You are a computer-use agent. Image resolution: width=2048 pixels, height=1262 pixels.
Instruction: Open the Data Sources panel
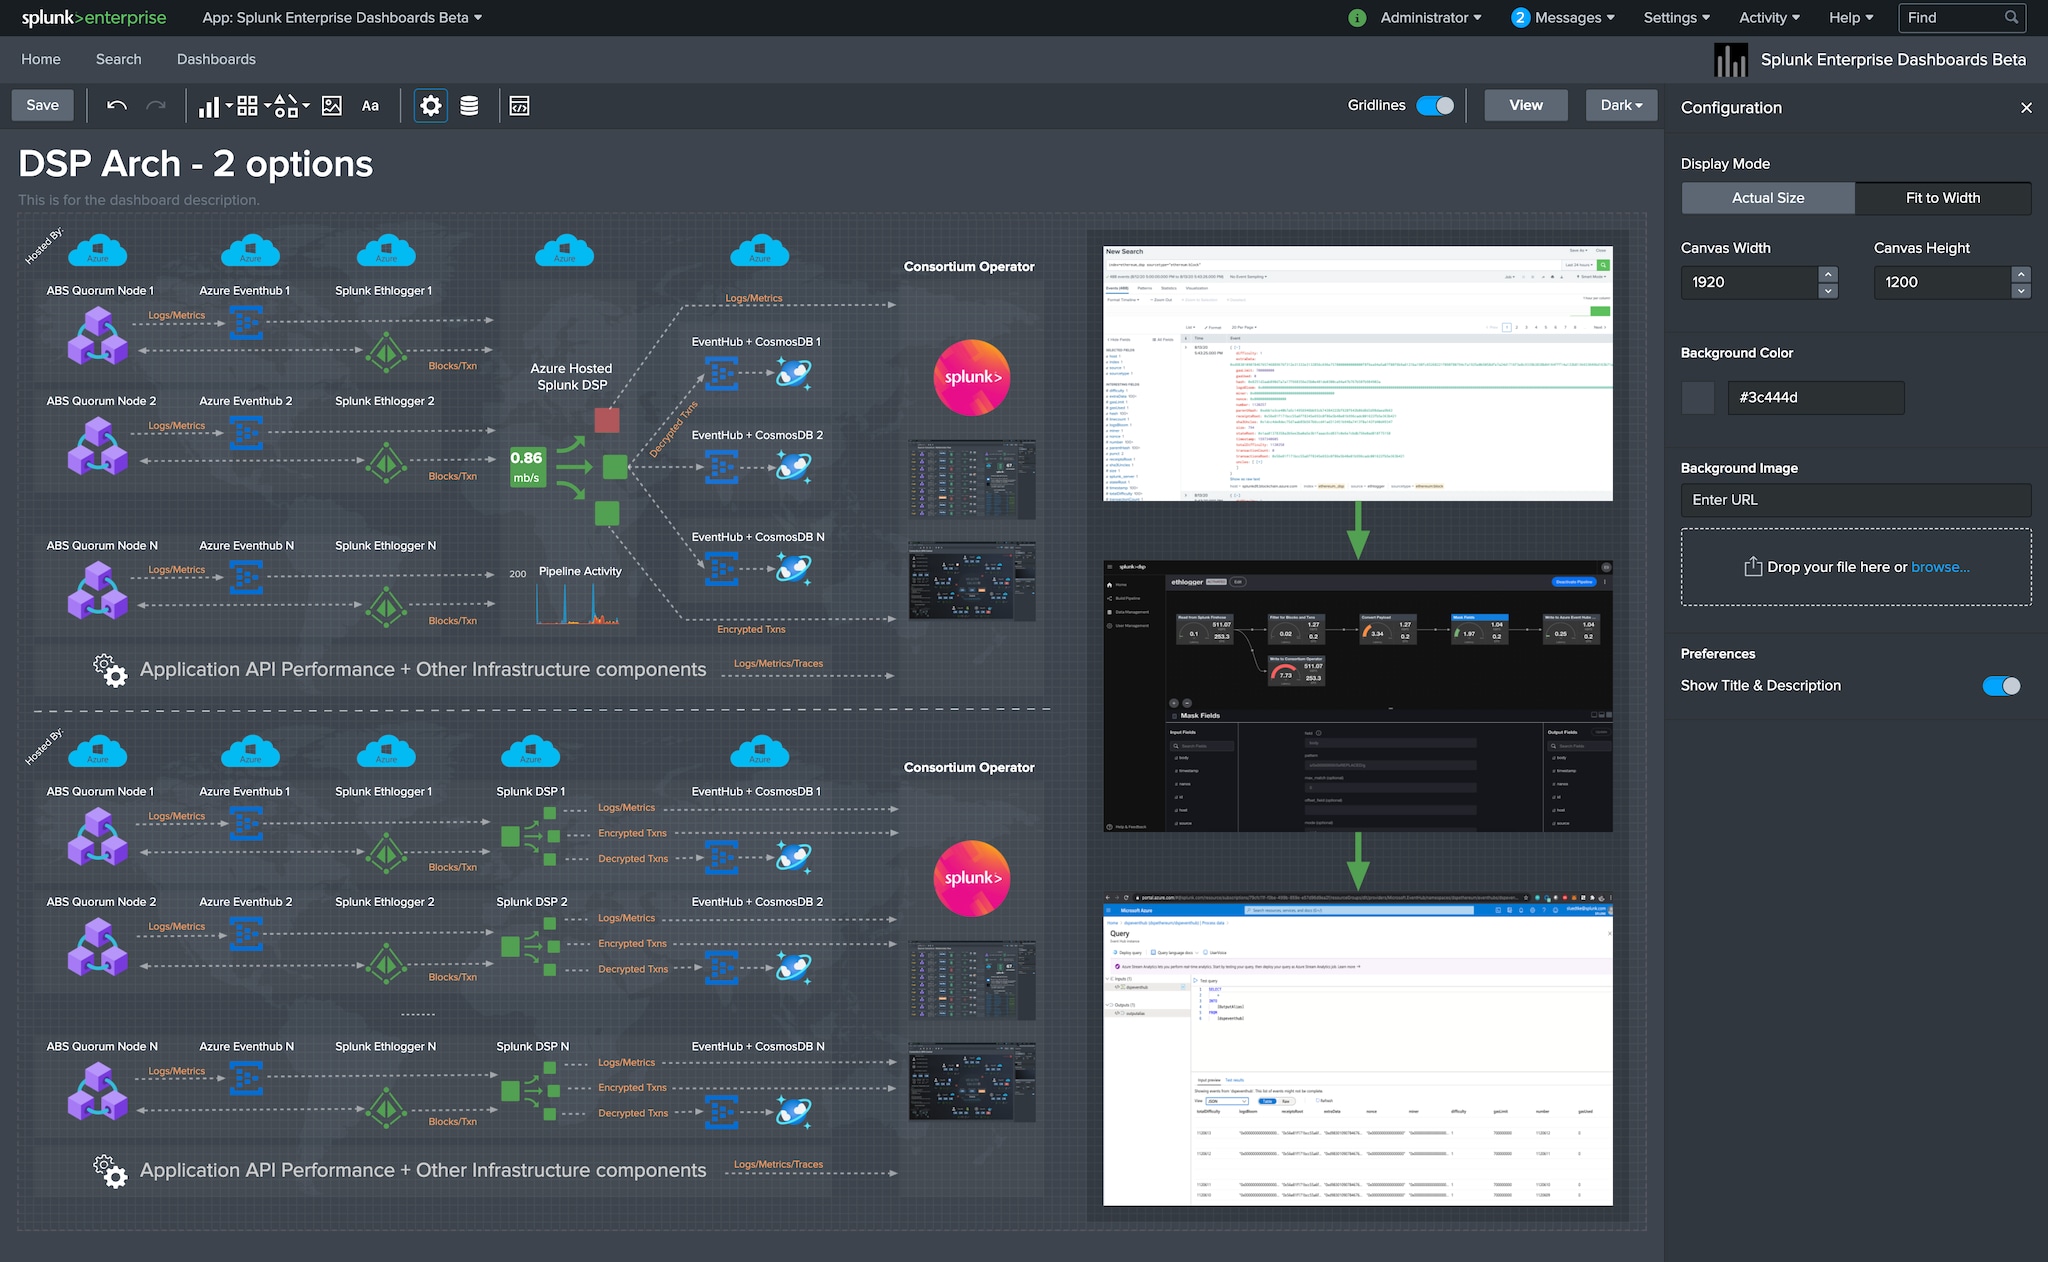(469, 105)
